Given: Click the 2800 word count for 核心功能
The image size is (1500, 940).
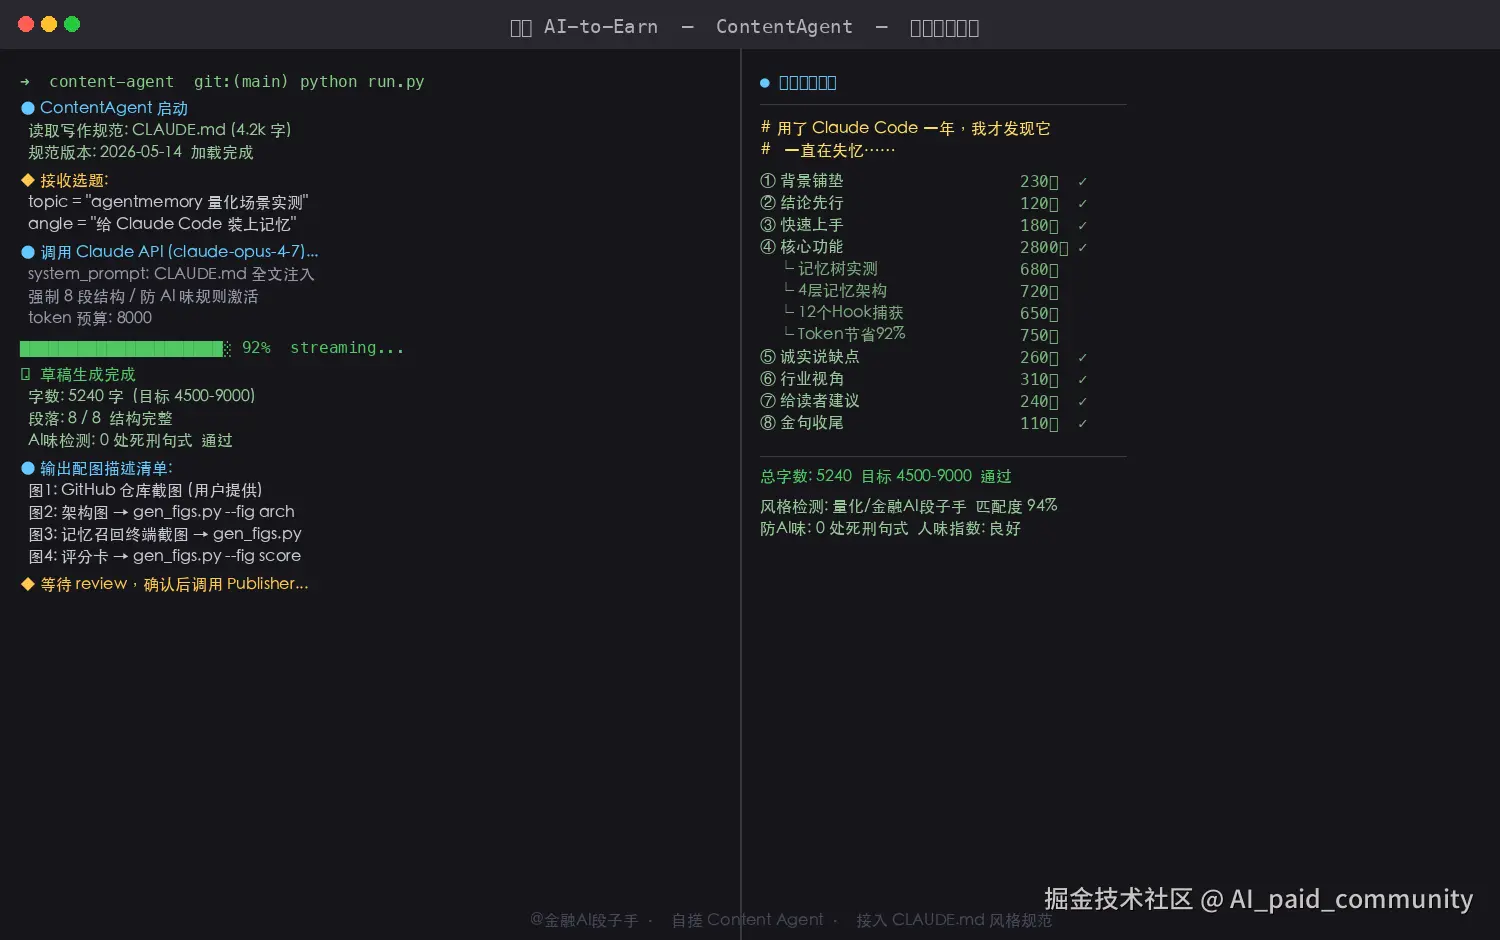Looking at the screenshot, I should (1044, 247).
